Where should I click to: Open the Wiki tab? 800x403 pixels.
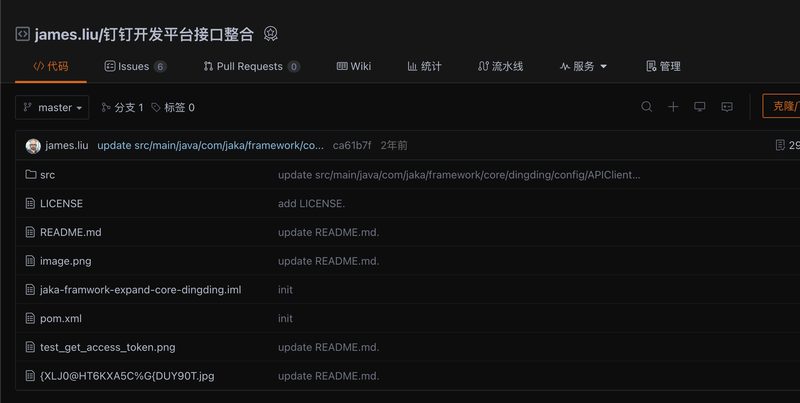coord(354,66)
